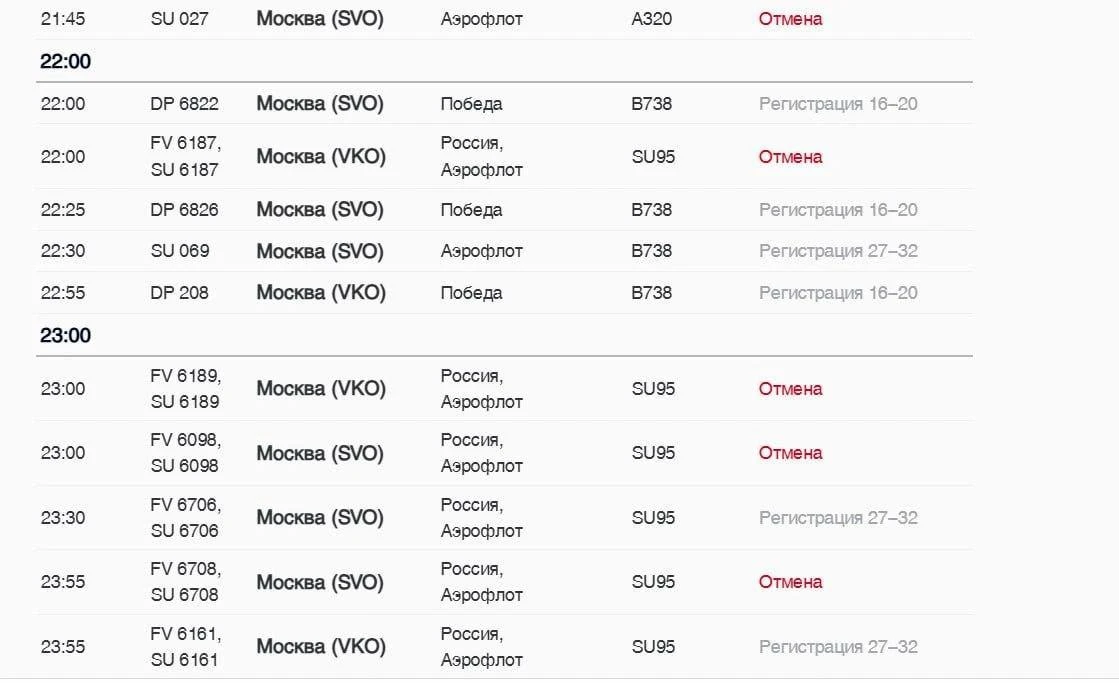Click the A320 aircraft type of SU 027
Image resolution: width=1119 pixels, height=683 pixels.
[x=652, y=19]
